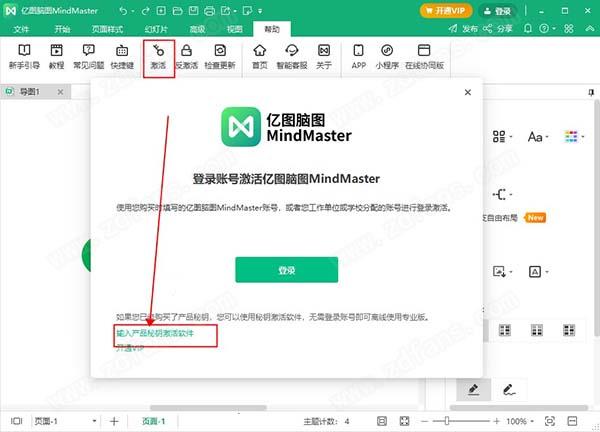
Task: Click the 分享 share icon
Action: [497, 28]
